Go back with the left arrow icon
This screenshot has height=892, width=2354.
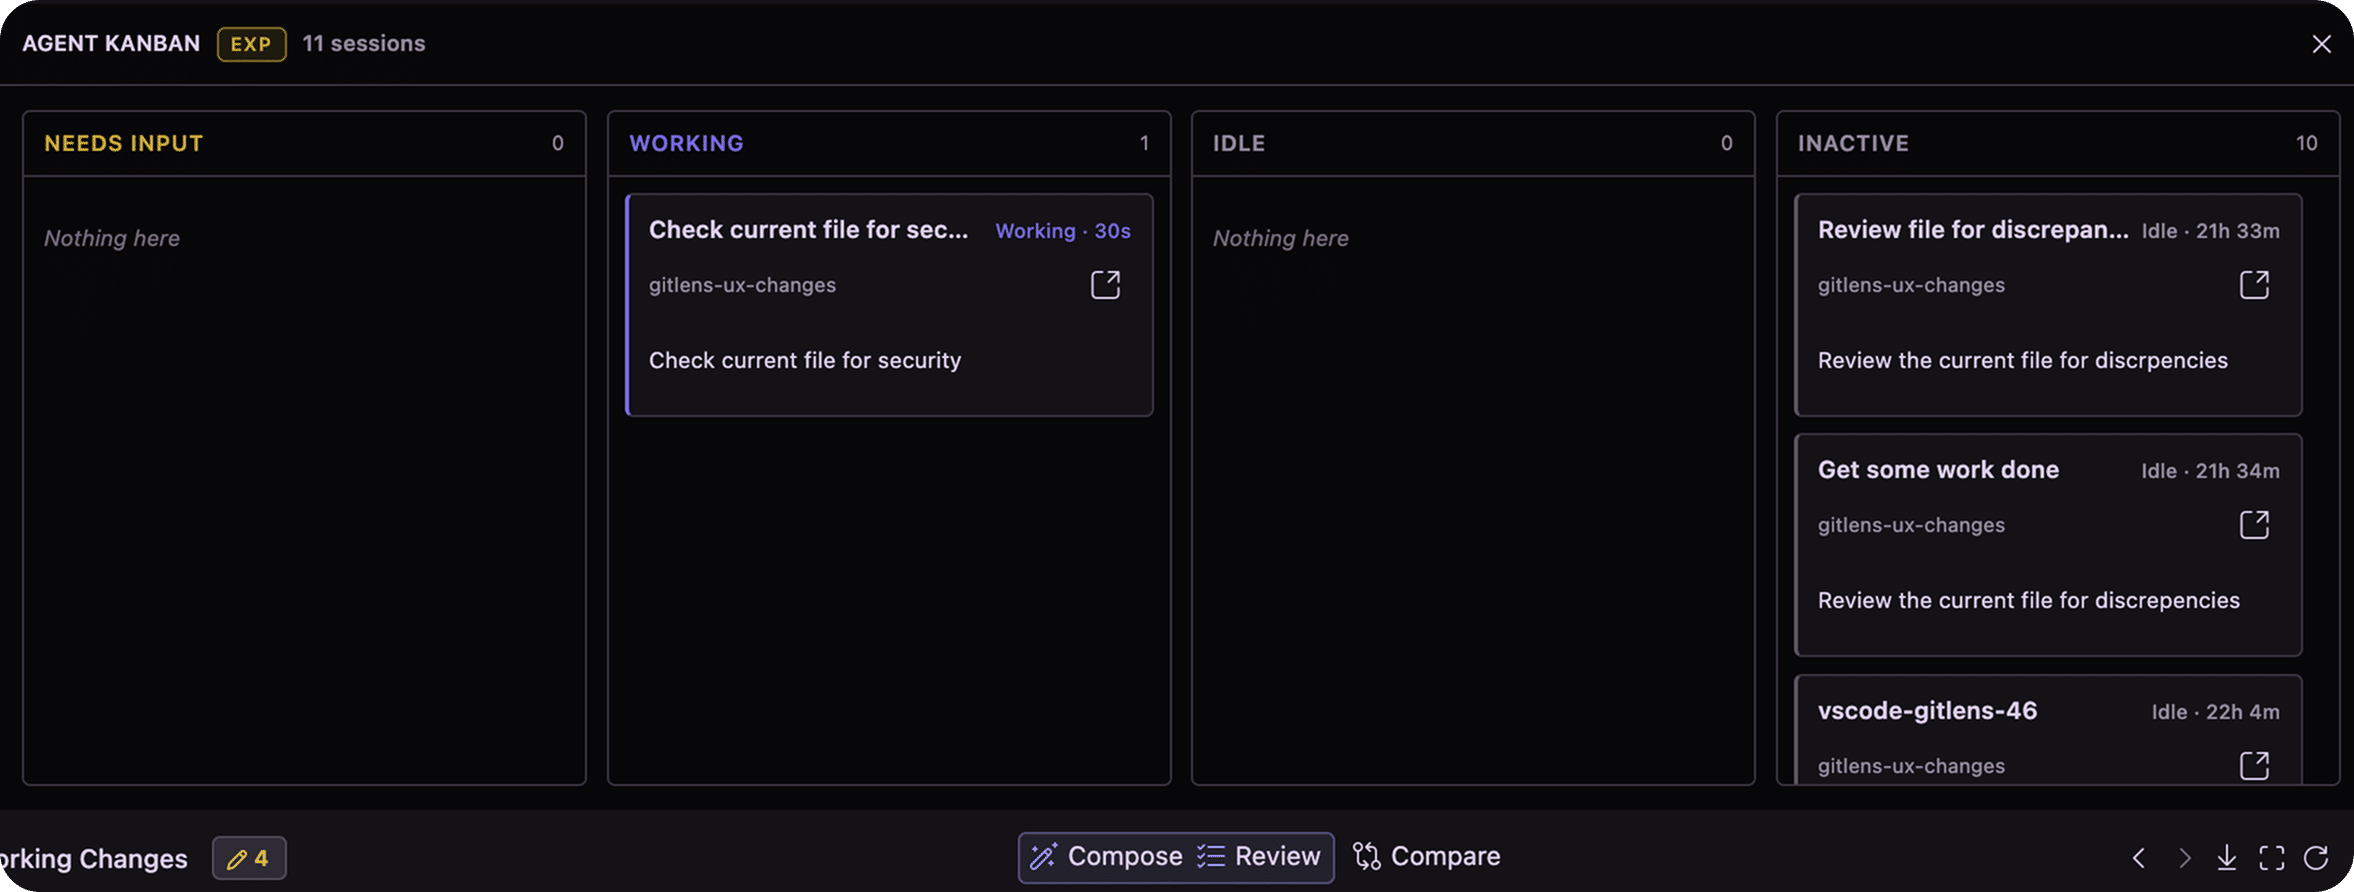(x=2138, y=858)
